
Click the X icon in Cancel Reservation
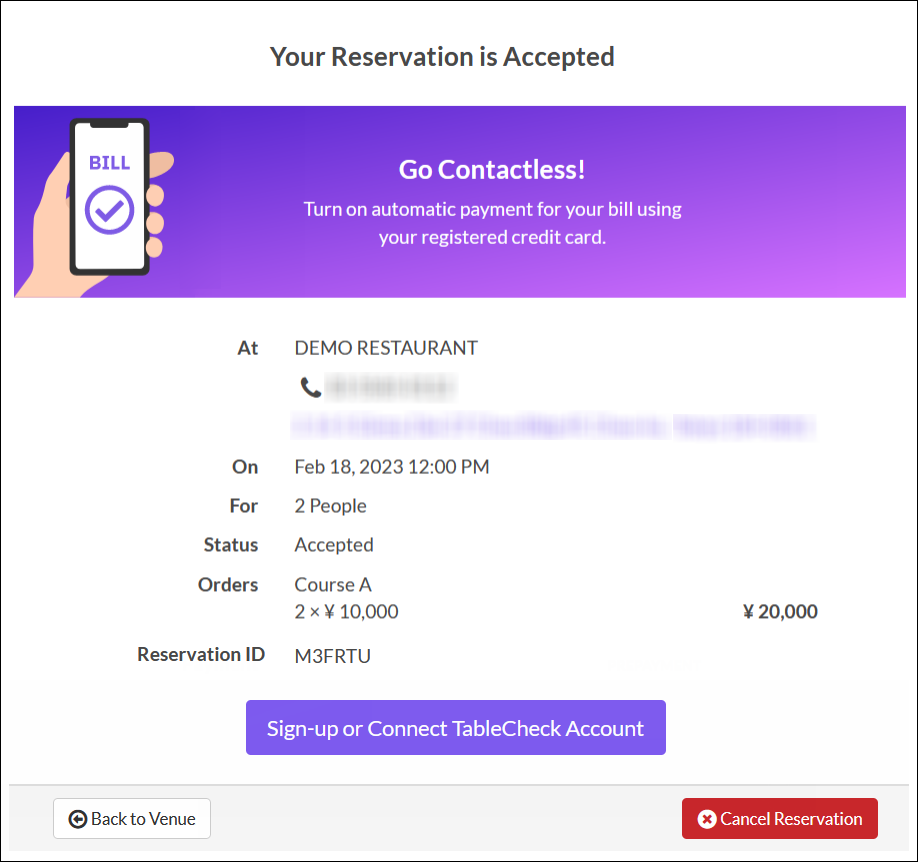pos(707,819)
